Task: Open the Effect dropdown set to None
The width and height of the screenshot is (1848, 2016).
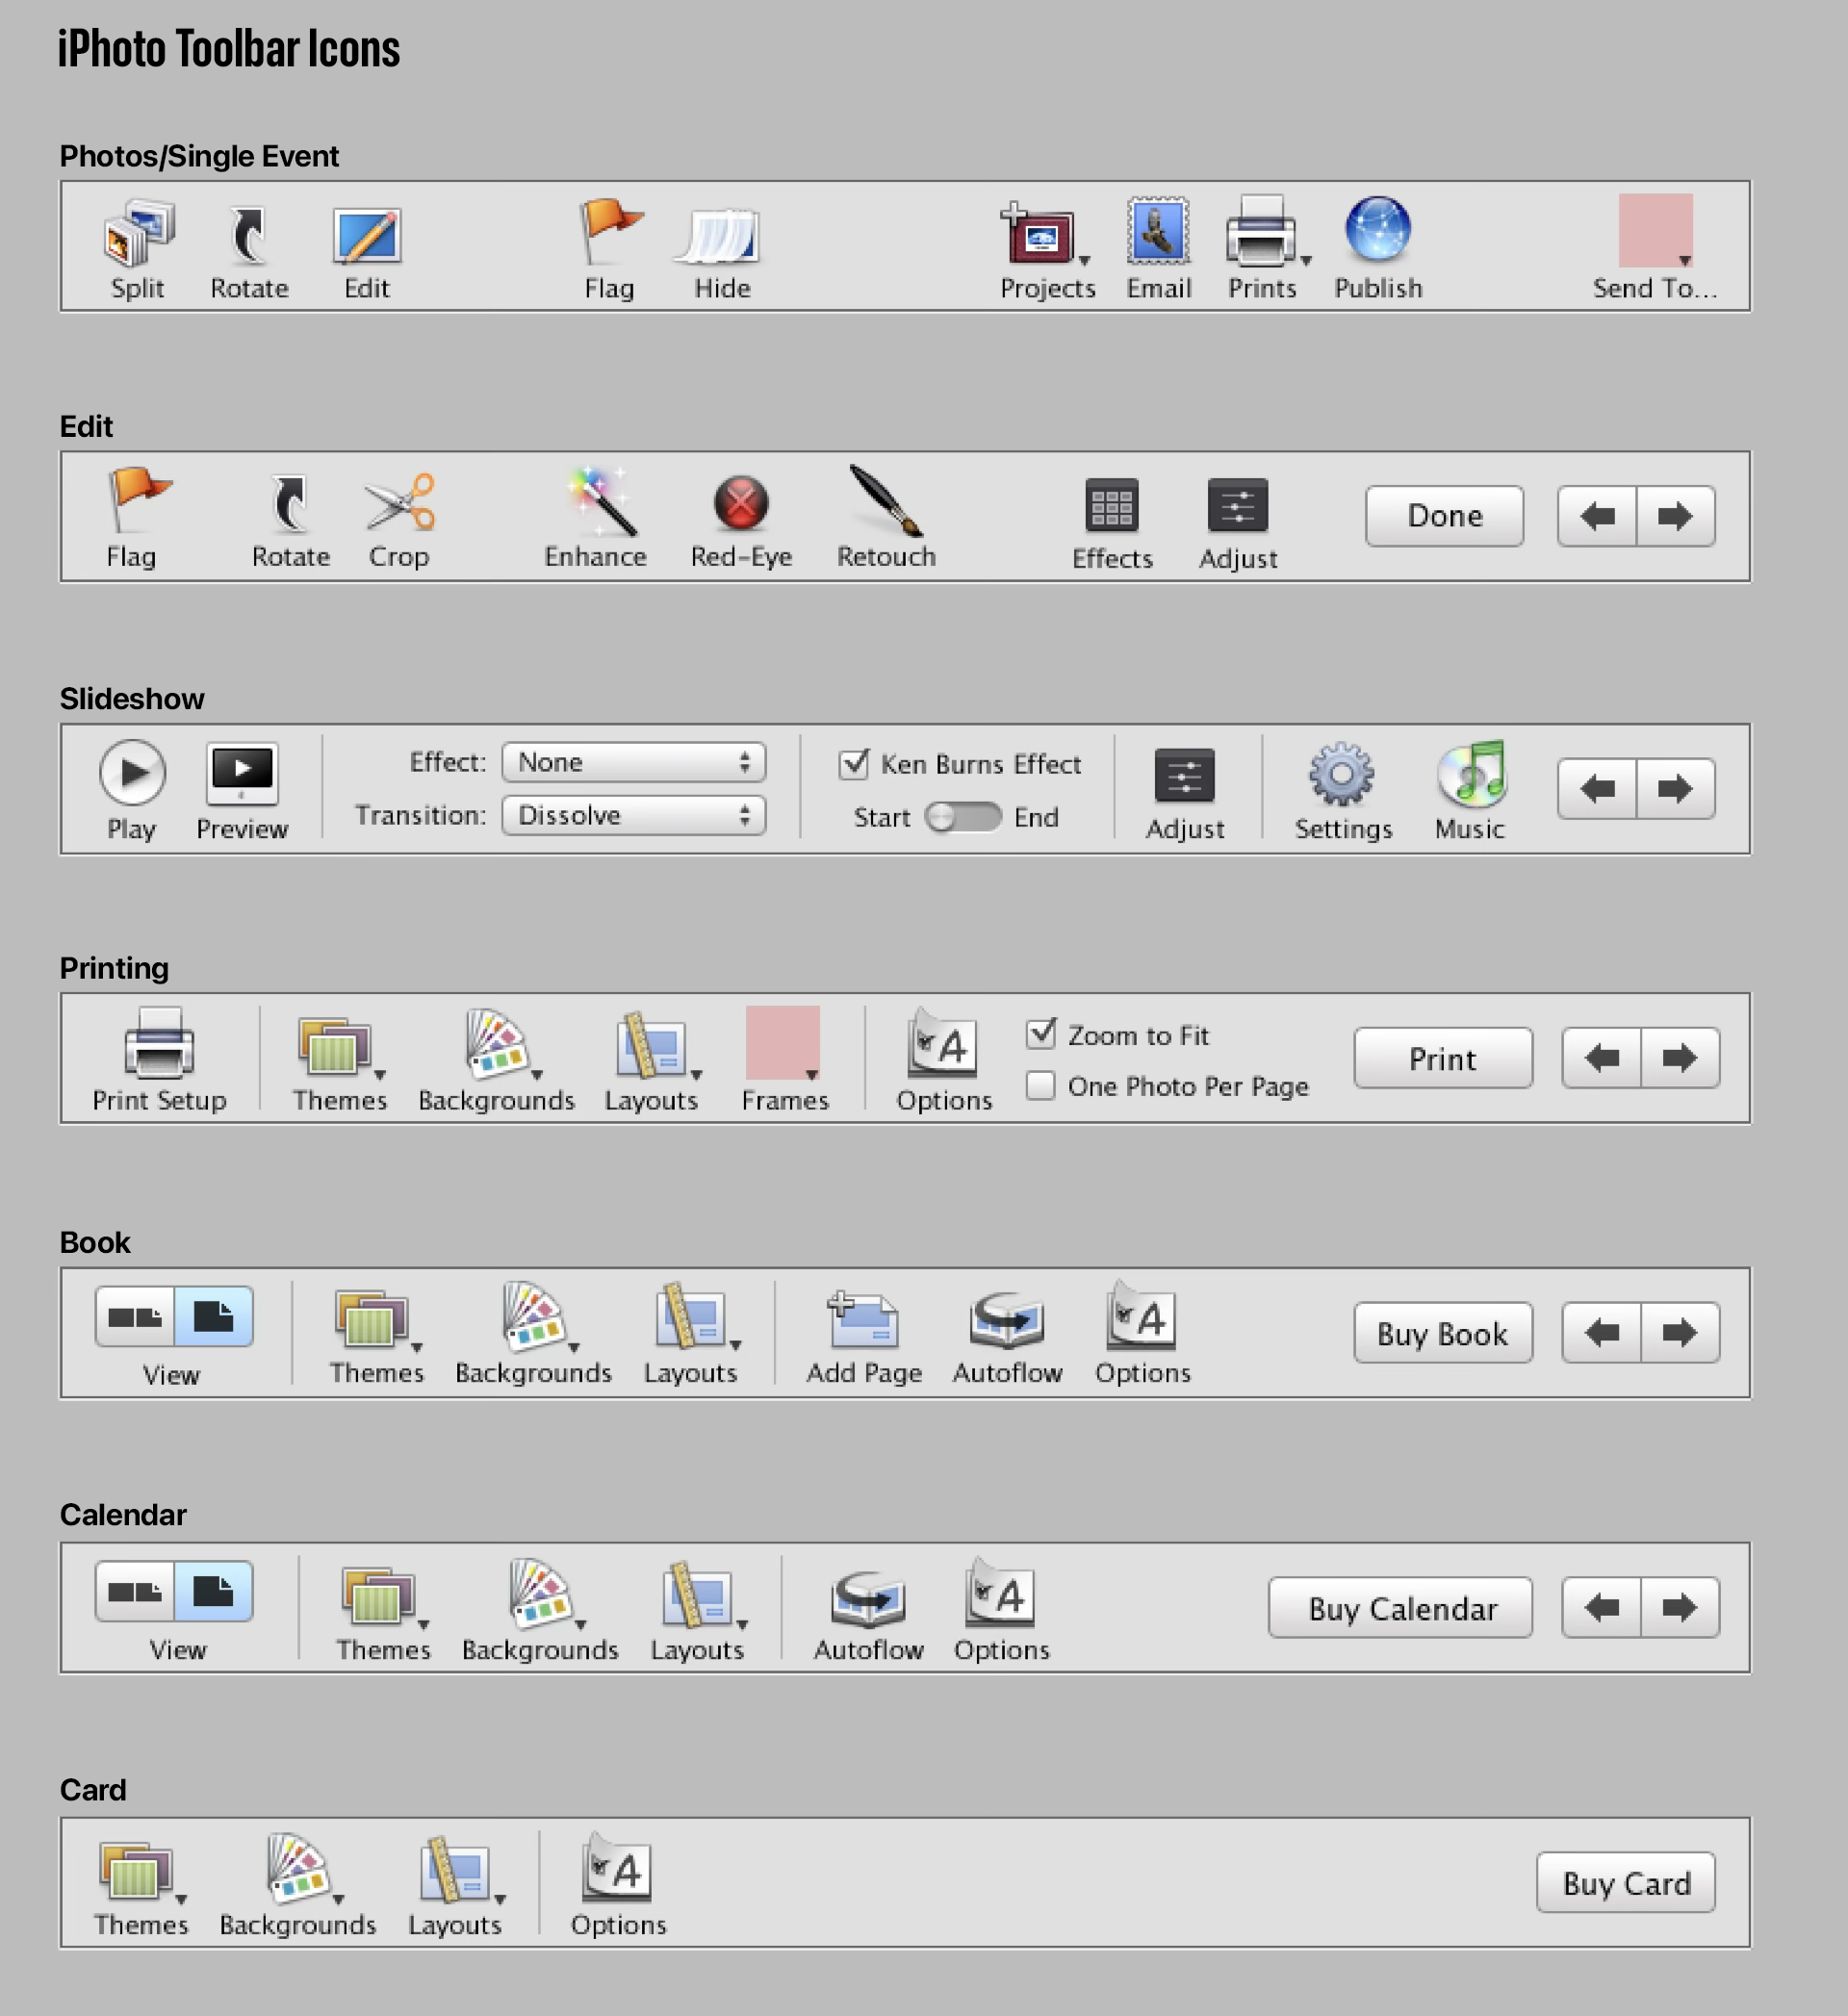Action: 634,762
